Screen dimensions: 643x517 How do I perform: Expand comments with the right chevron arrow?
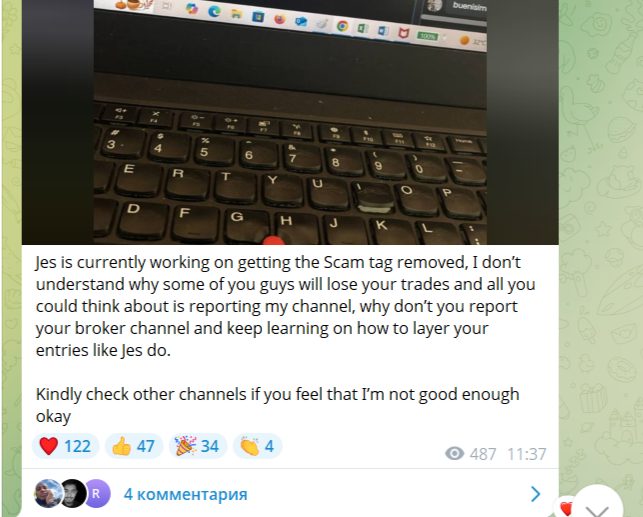point(535,494)
